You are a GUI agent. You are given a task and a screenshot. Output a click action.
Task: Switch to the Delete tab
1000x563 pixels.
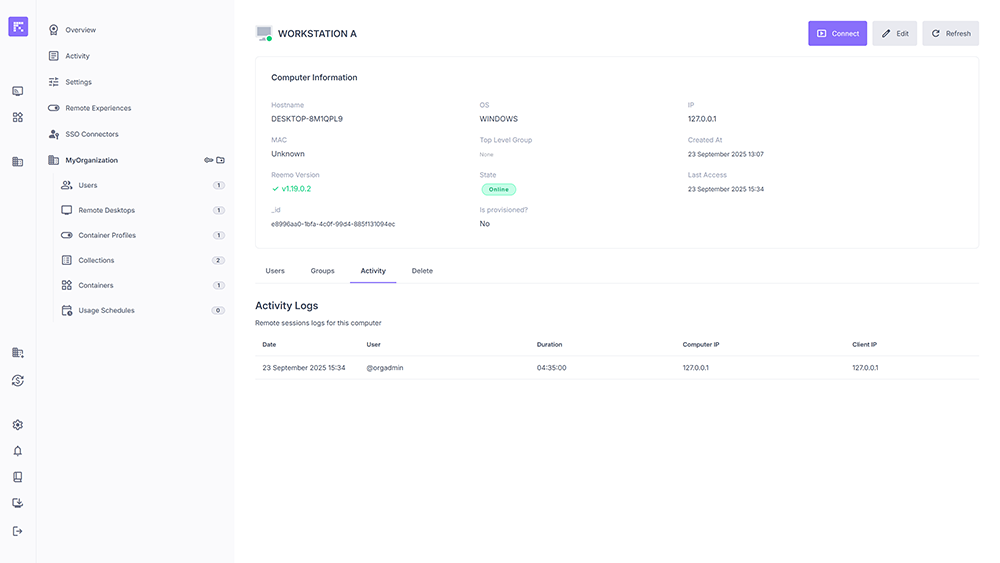[x=422, y=271]
